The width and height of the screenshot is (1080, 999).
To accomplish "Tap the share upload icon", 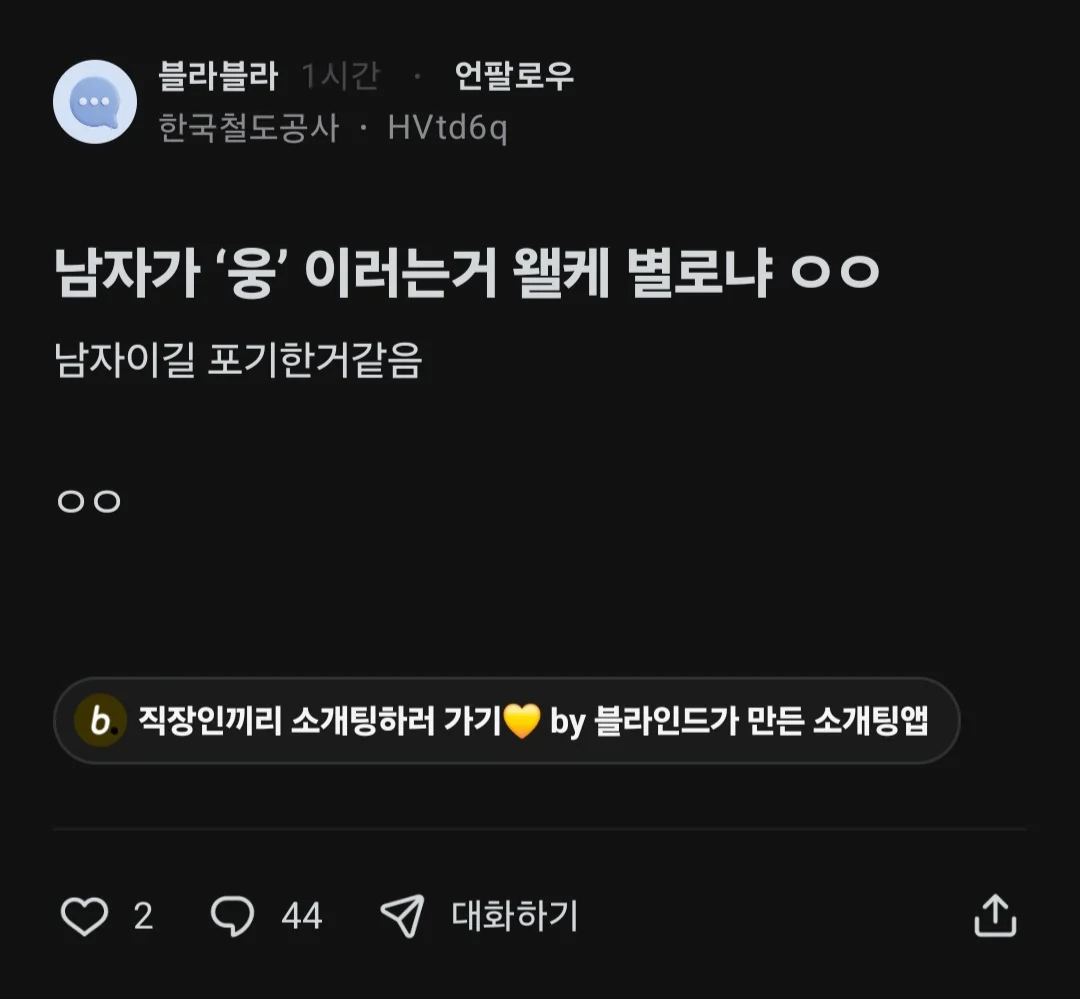I will click(995, 916).
